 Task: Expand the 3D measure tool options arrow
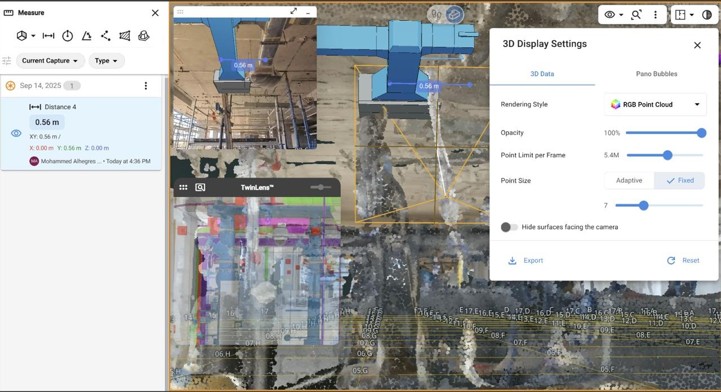coord(33,36)
